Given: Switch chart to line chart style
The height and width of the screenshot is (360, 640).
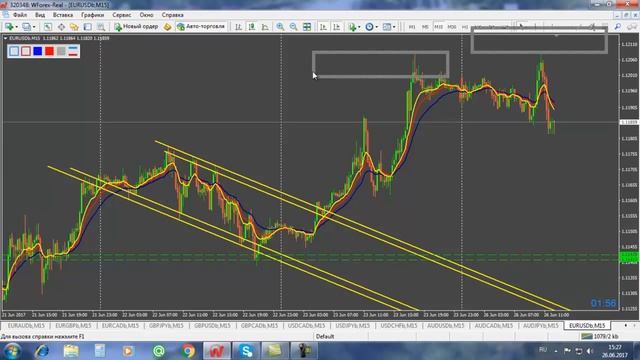Looking at the screenshot, I should tap(265, 27).
